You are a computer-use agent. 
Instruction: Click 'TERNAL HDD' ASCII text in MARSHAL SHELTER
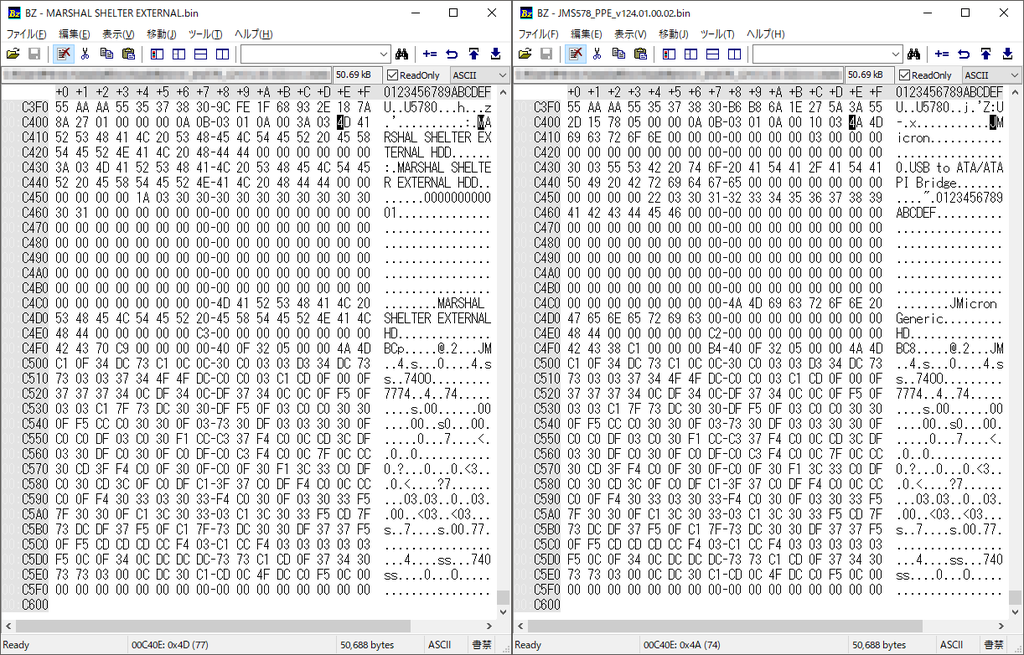coord(418,152)
